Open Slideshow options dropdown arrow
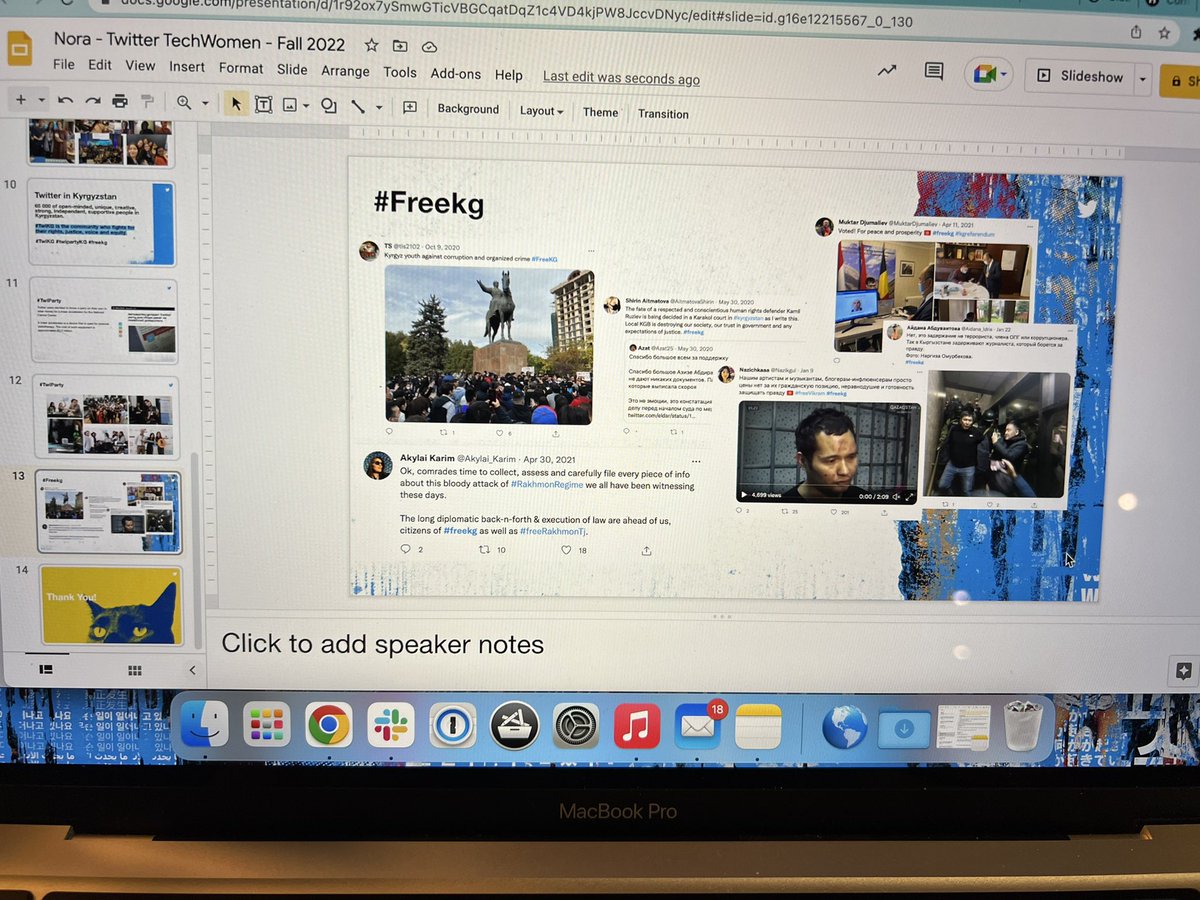1200x900 pixels. pyautogui.click(x=1144, y=78)
